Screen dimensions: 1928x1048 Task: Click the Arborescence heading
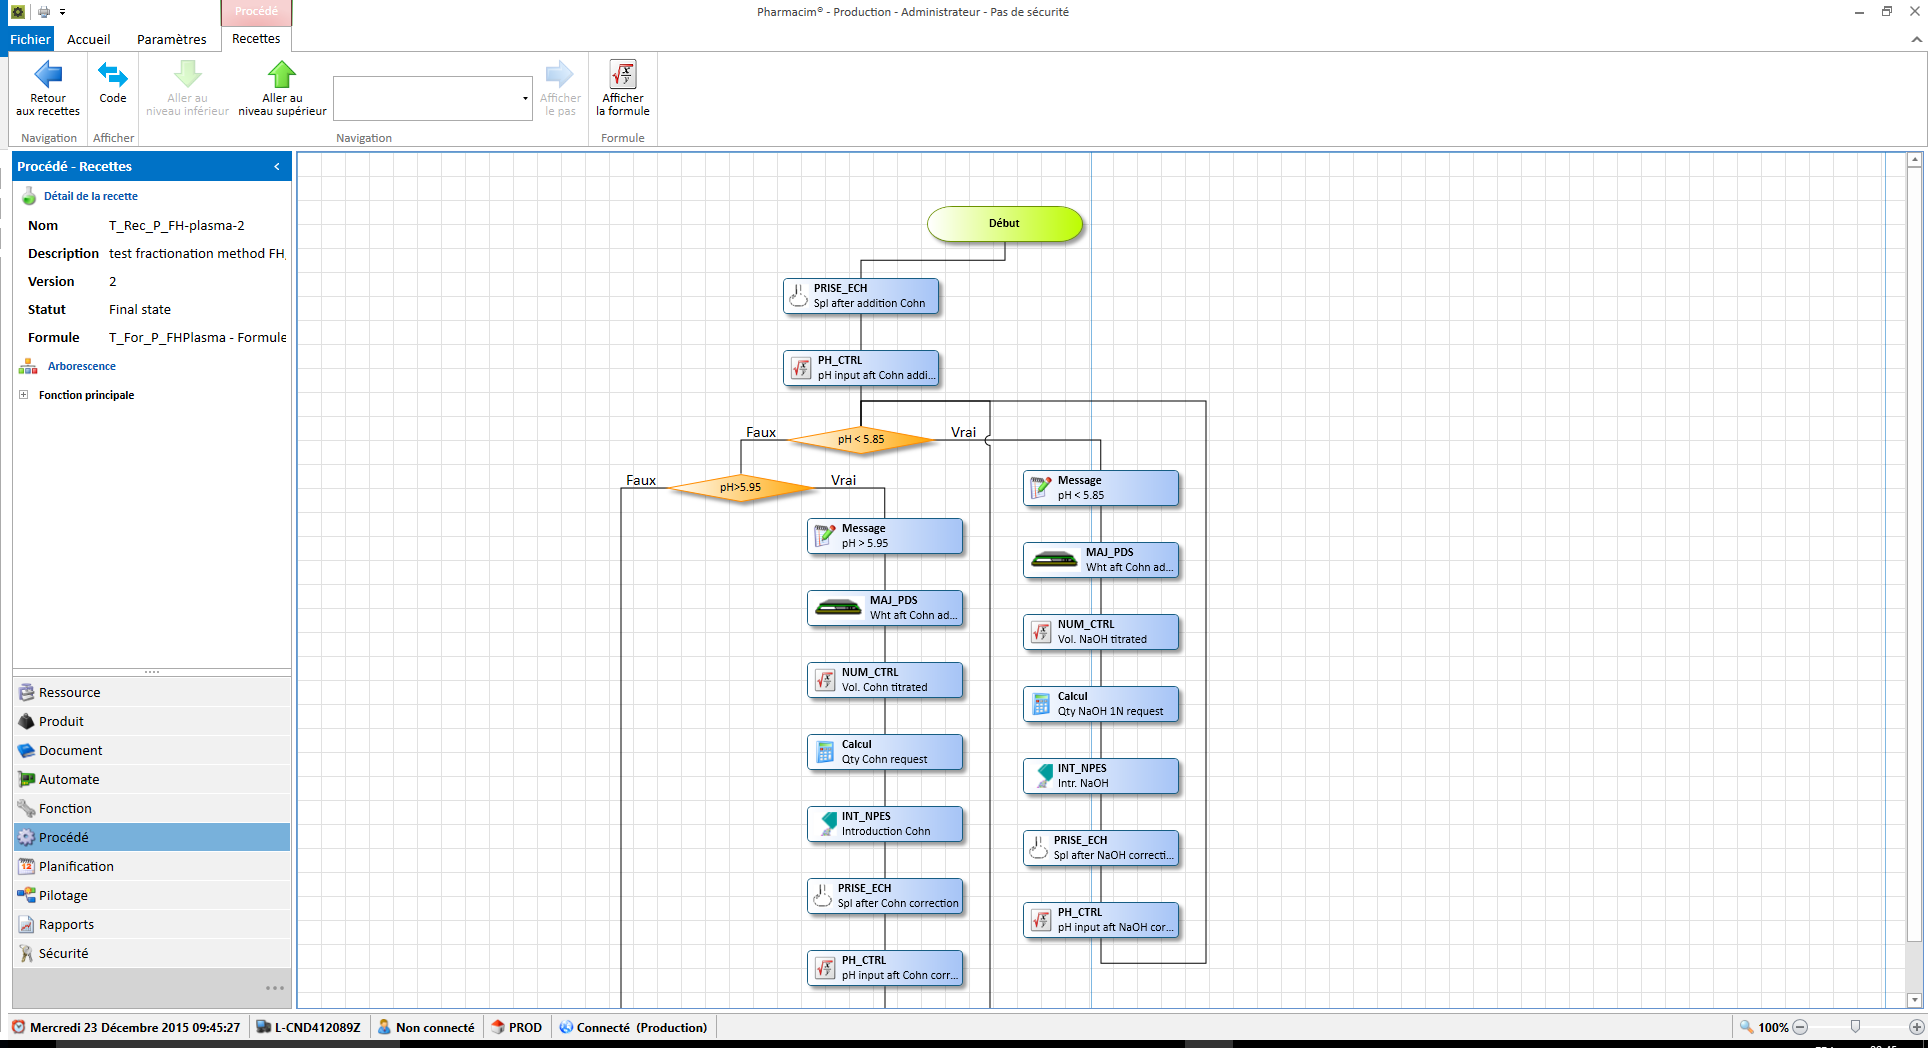pyautogui.click(x=82, y=366)
